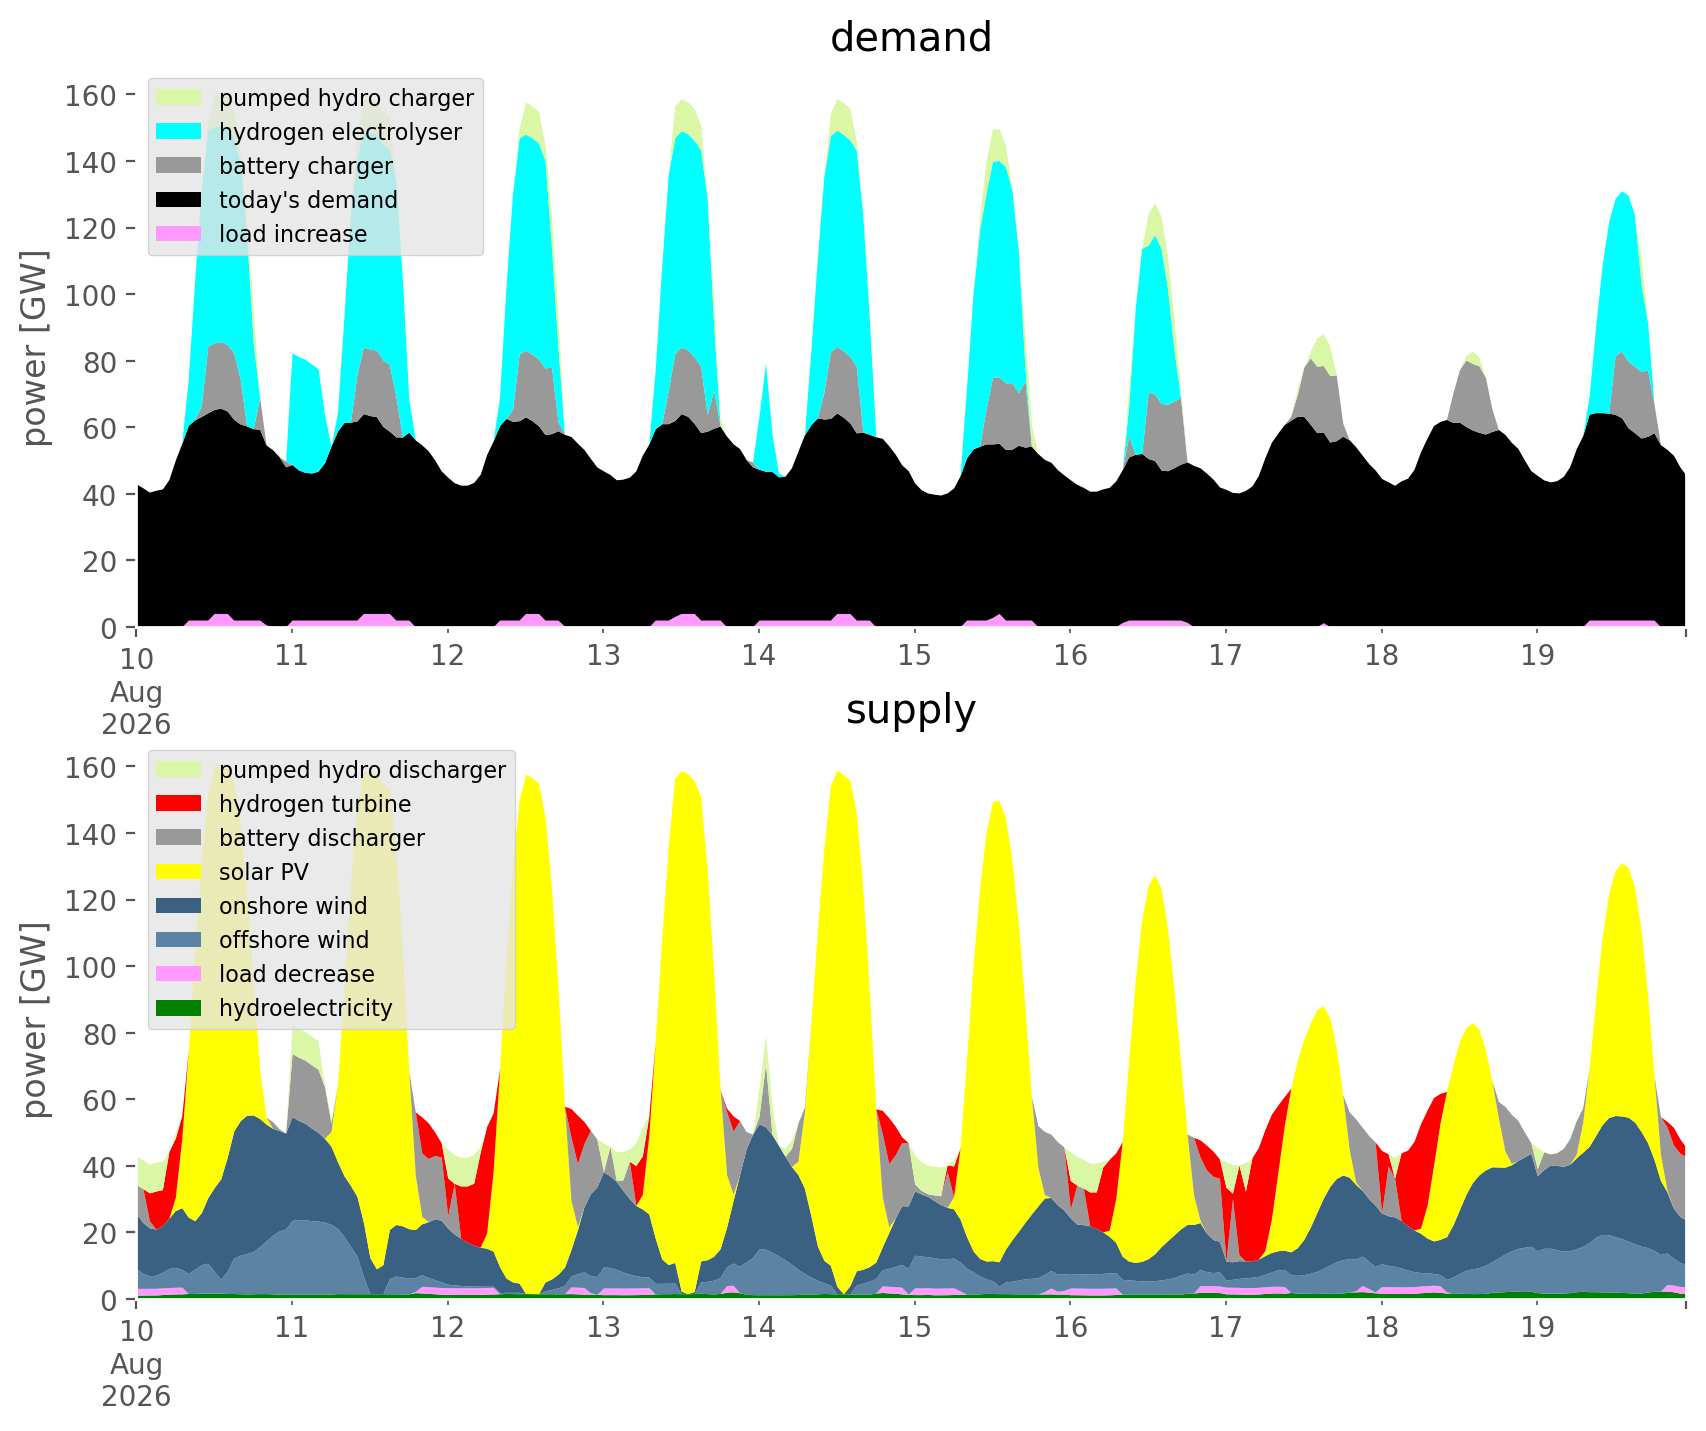Select the "load decrease" legend label
This screenshot has width=1706, height=1431.
(x=297, y=974)
